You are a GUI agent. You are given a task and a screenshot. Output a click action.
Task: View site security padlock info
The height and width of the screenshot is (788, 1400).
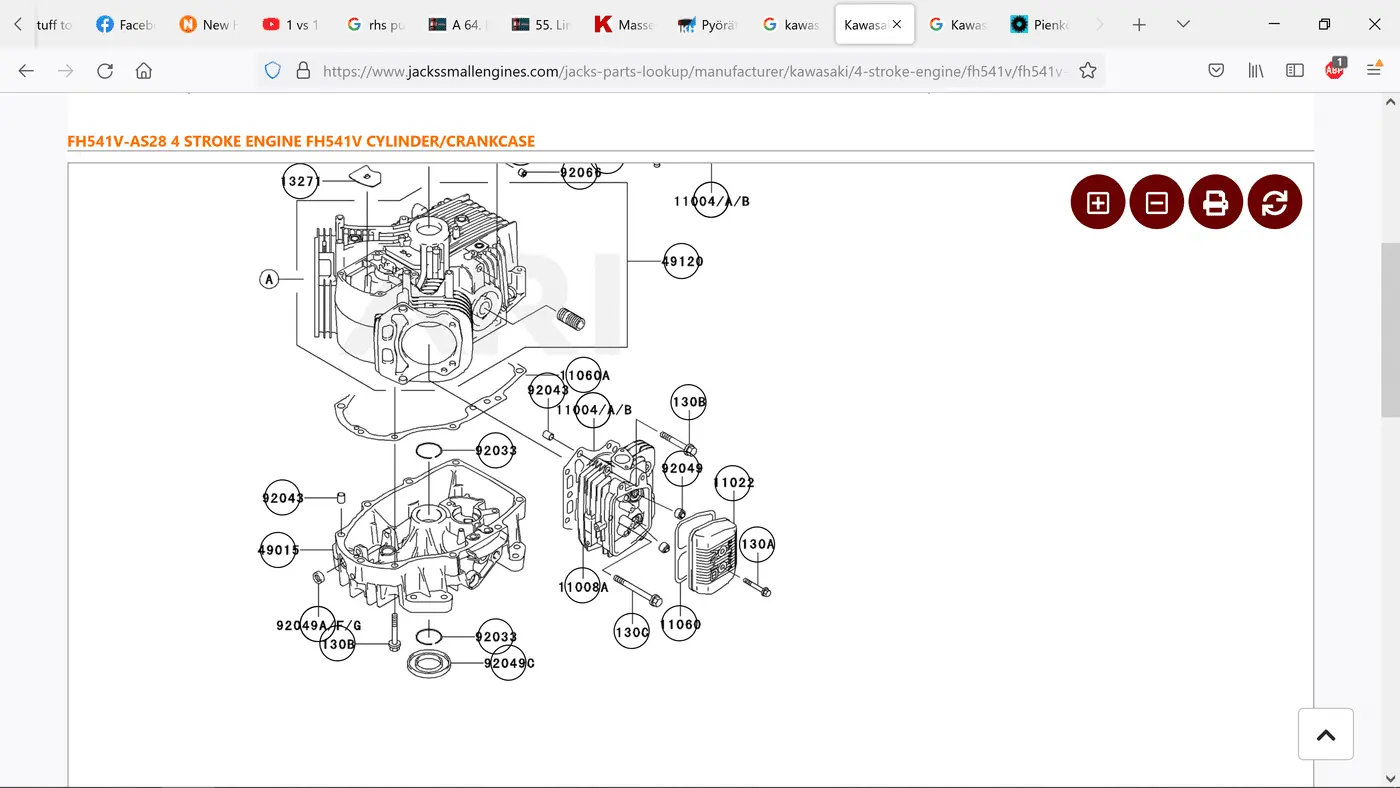[303, 71]
